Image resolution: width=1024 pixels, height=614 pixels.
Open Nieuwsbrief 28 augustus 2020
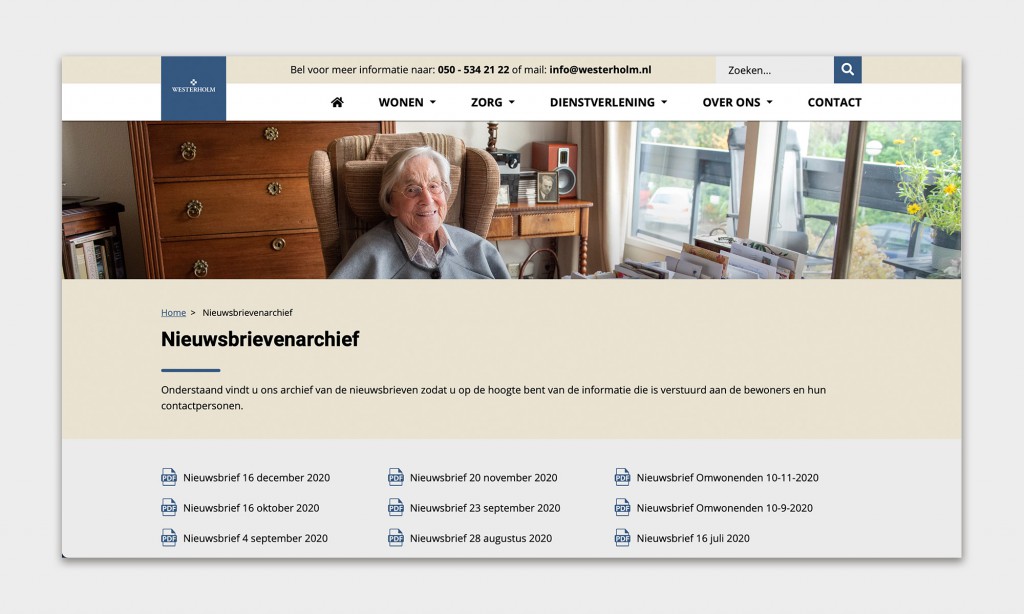pyautogui.click(x=481, y=538)
